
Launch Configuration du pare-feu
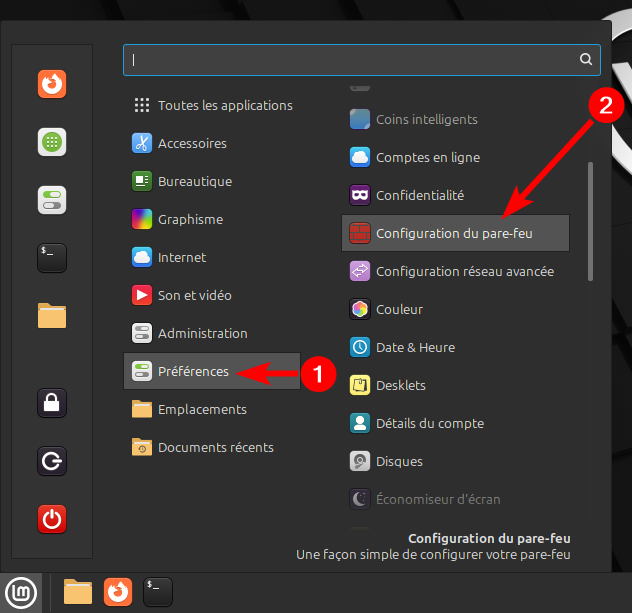tap(454, 233)
